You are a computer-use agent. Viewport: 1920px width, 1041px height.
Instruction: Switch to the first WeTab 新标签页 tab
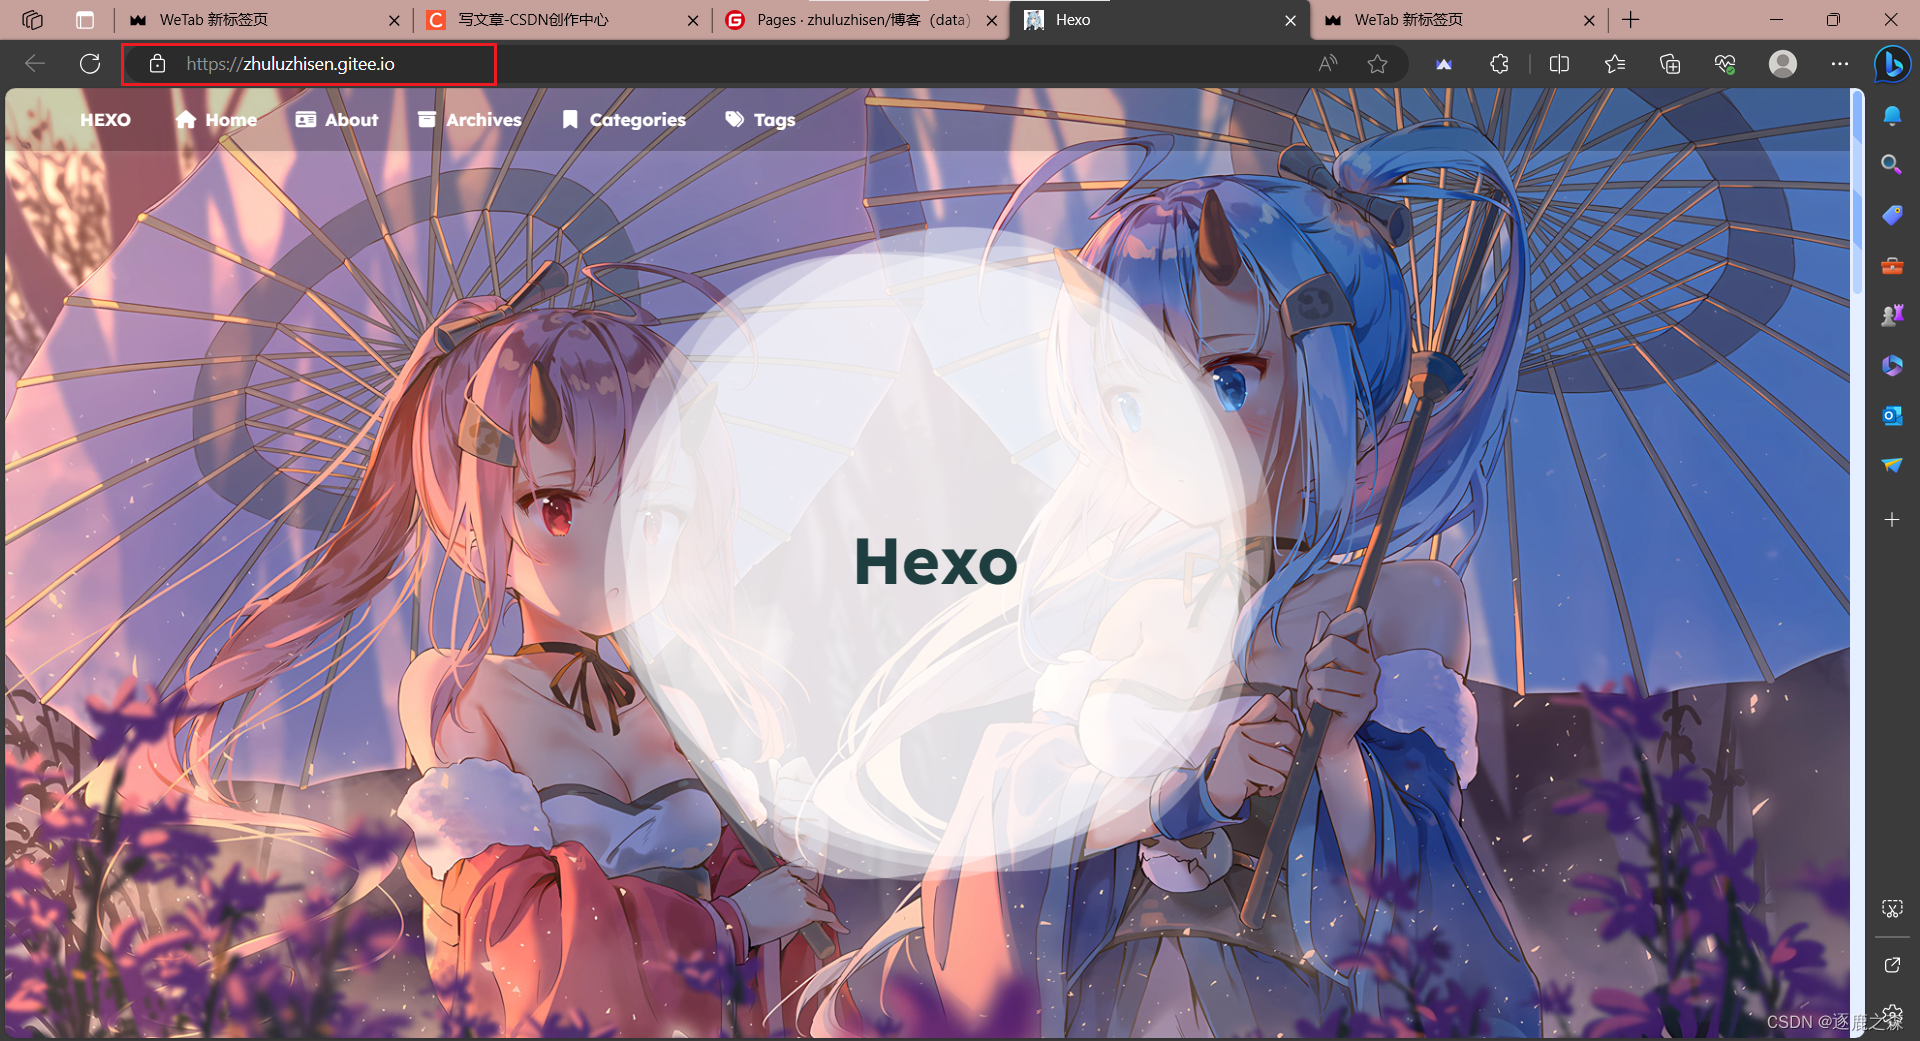(264, 20)
